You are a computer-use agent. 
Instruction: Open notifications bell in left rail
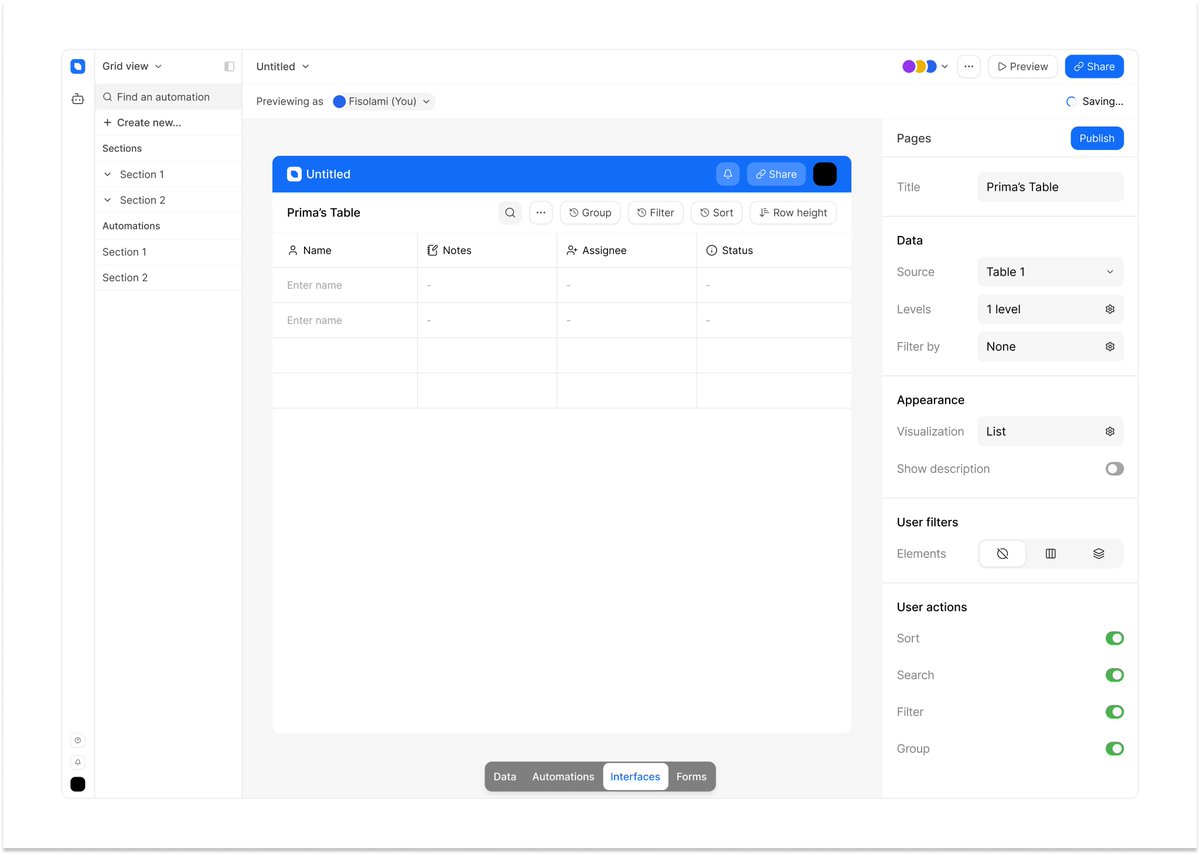pyautogui.click(x=78, y=762)
